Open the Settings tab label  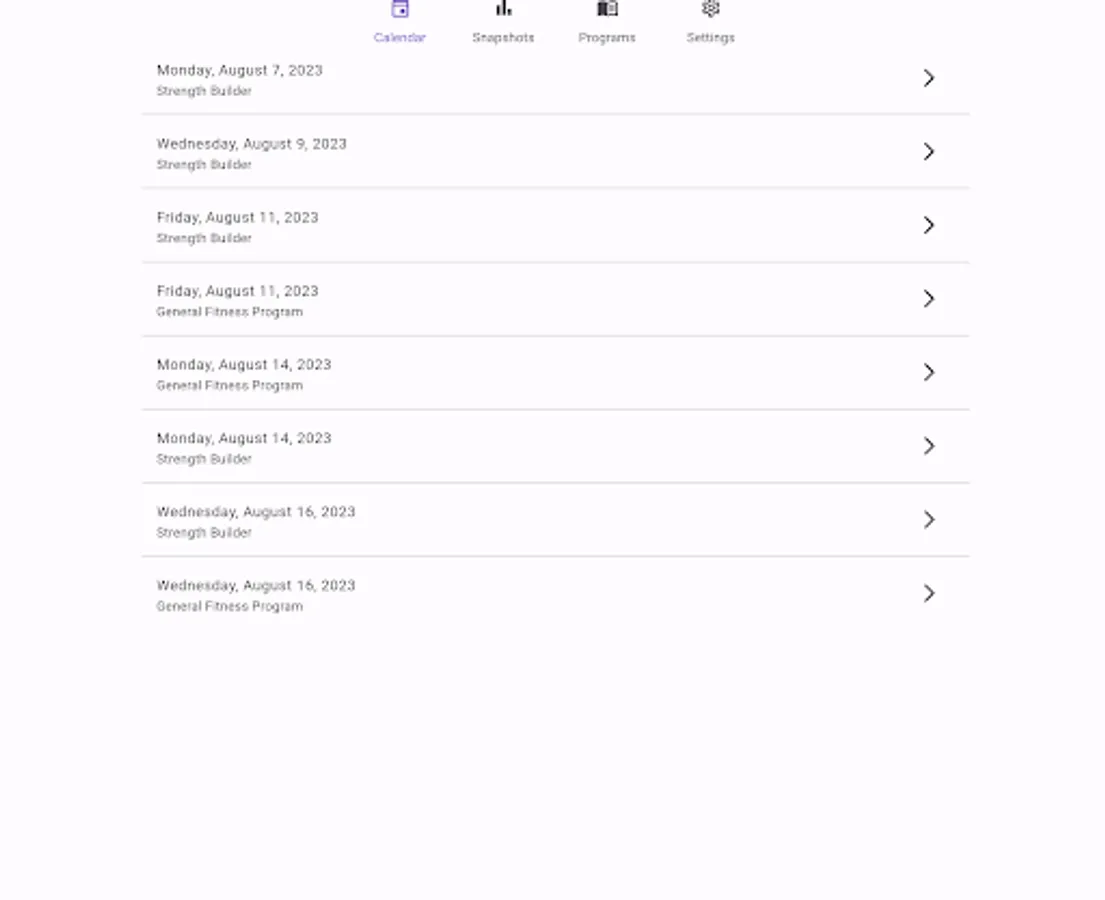[x=710, y=38]
